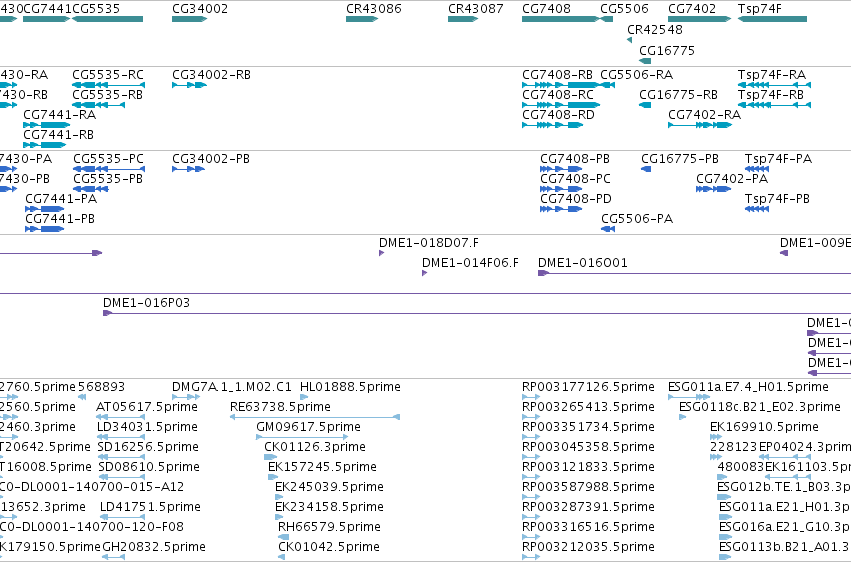Select EST LD34031.5prime
Image resolution: width=851 pixels, height=562 pixels.
point(121,437)
